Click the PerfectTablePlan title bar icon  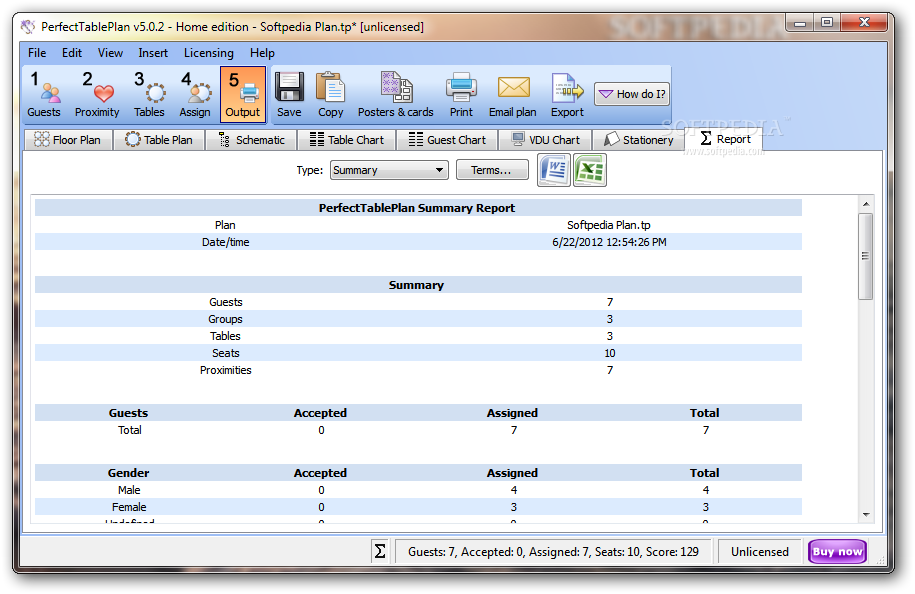pos(27,26)
